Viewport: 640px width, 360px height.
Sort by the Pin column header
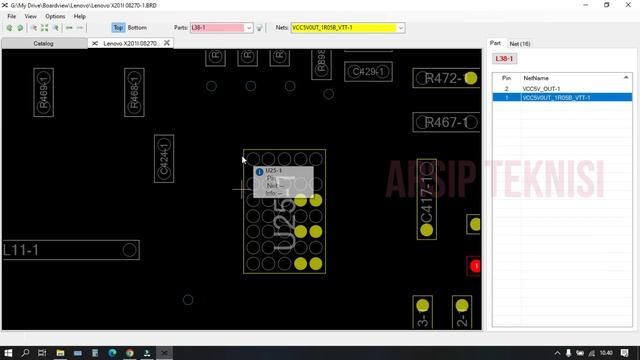[506, 78]
